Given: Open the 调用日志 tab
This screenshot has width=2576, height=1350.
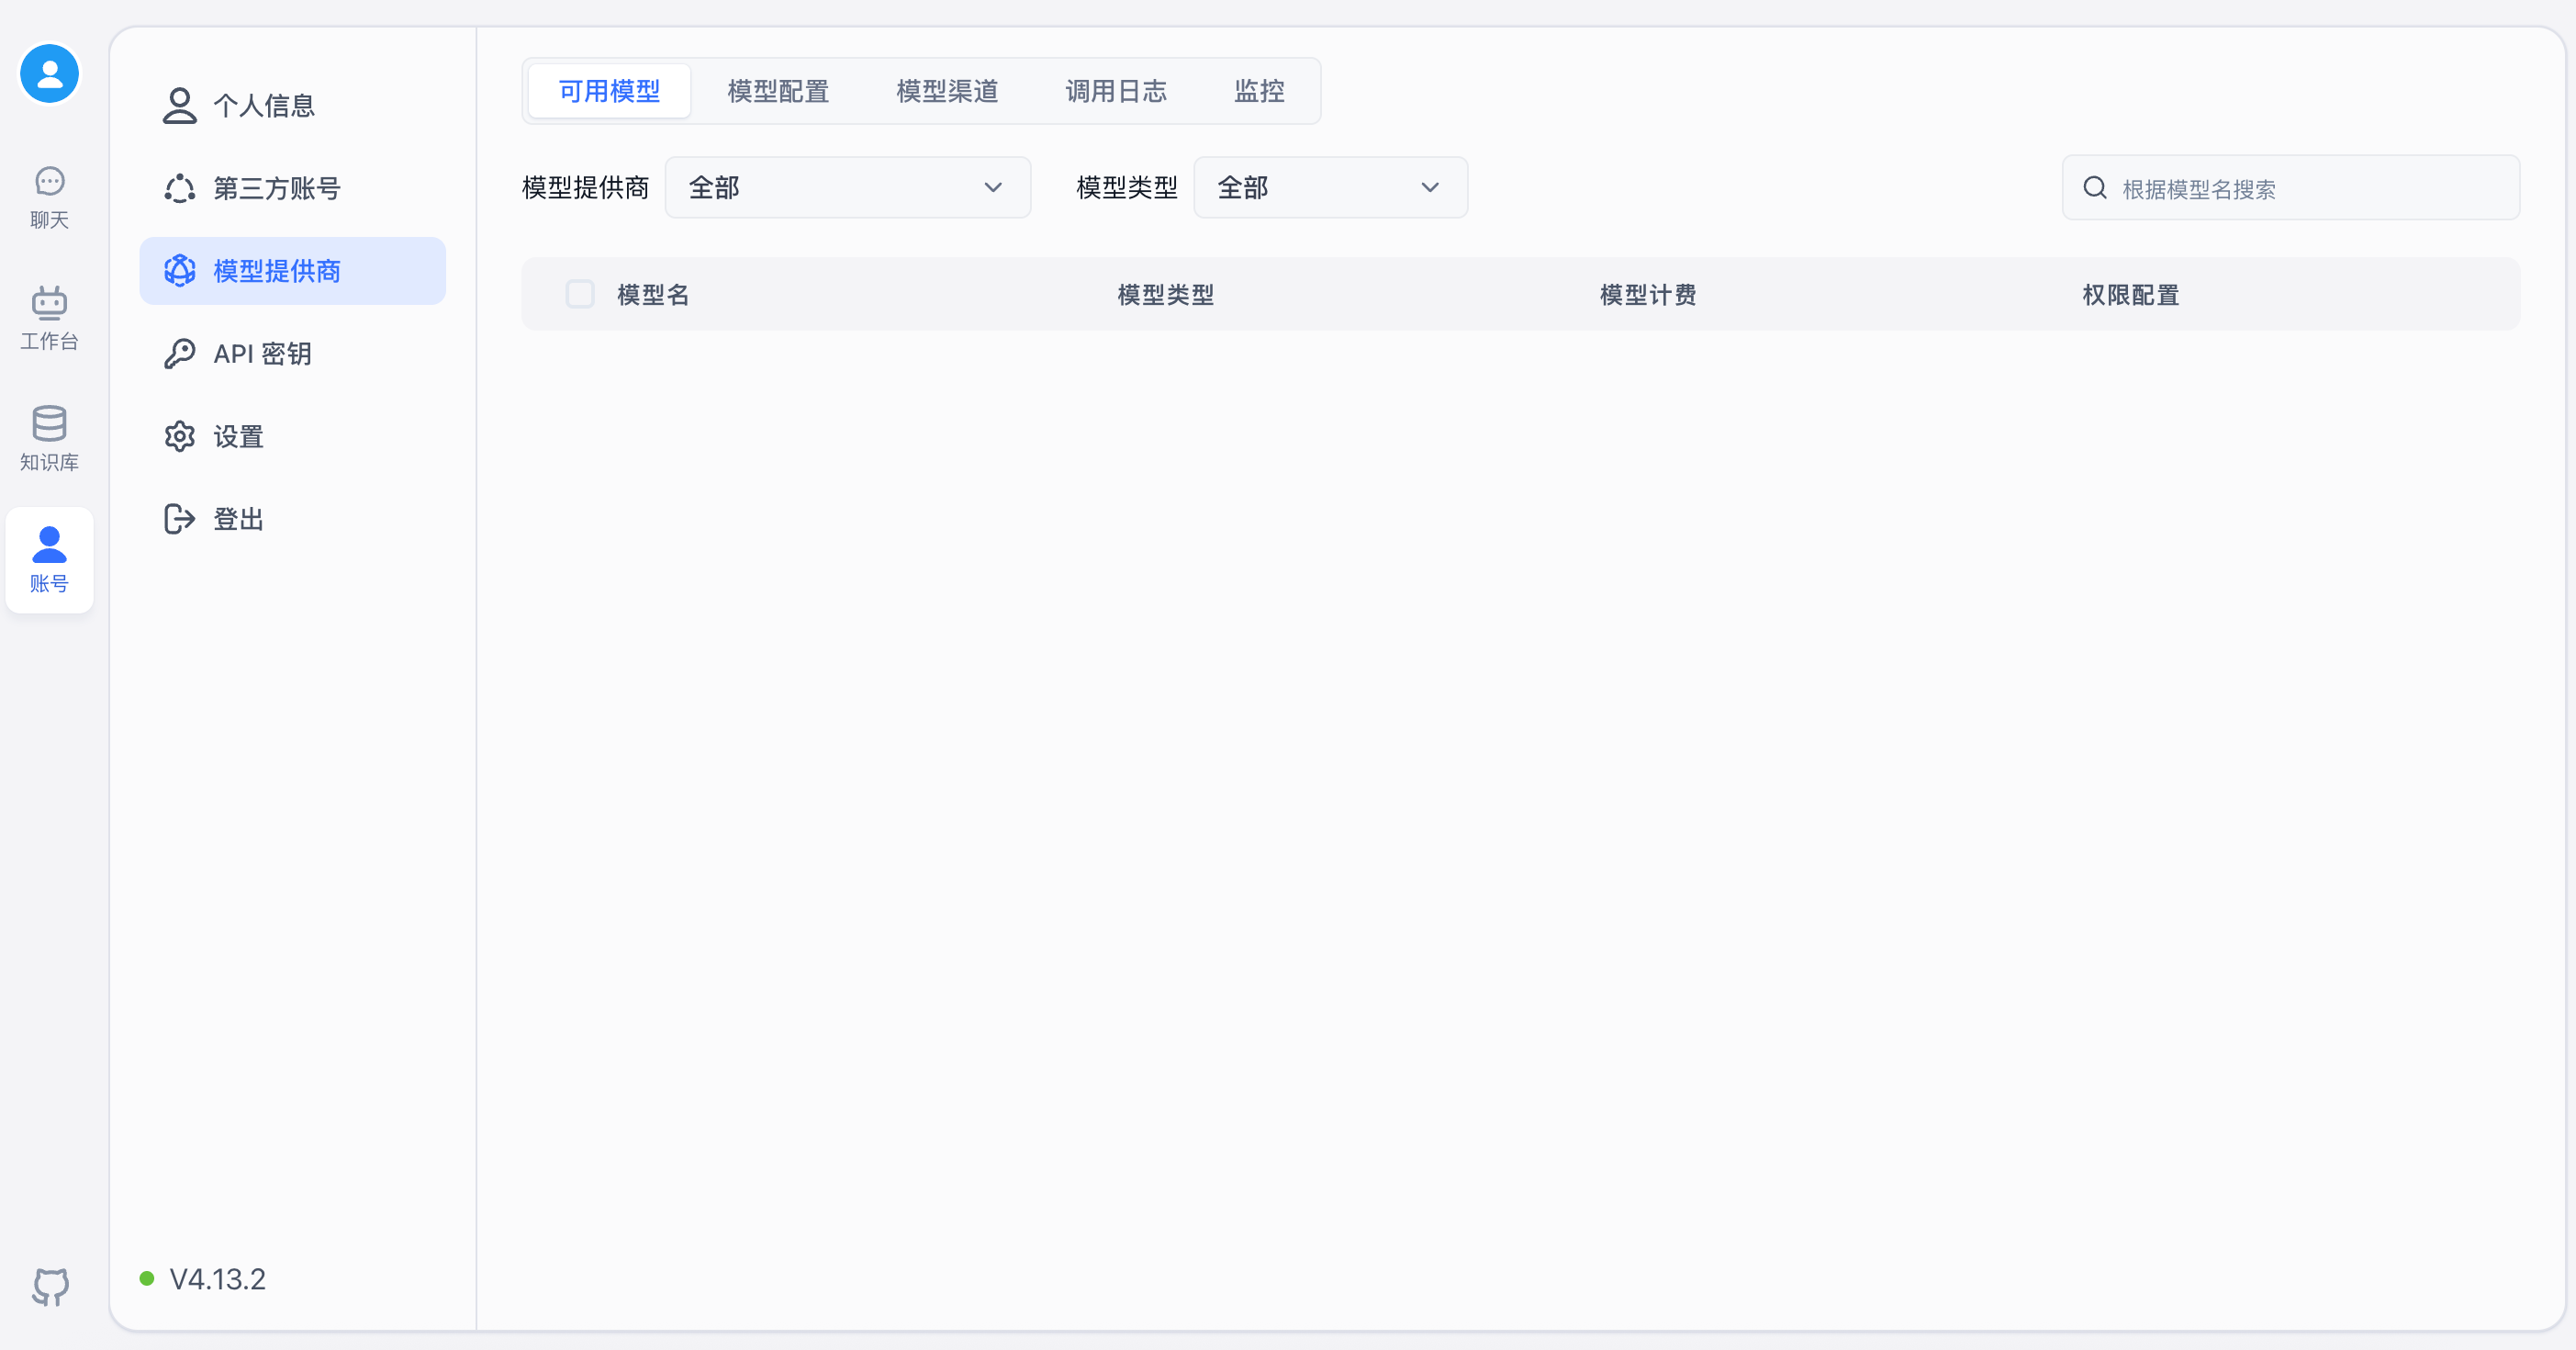Looking at the screenshot, I should (x=1116, y=91).
